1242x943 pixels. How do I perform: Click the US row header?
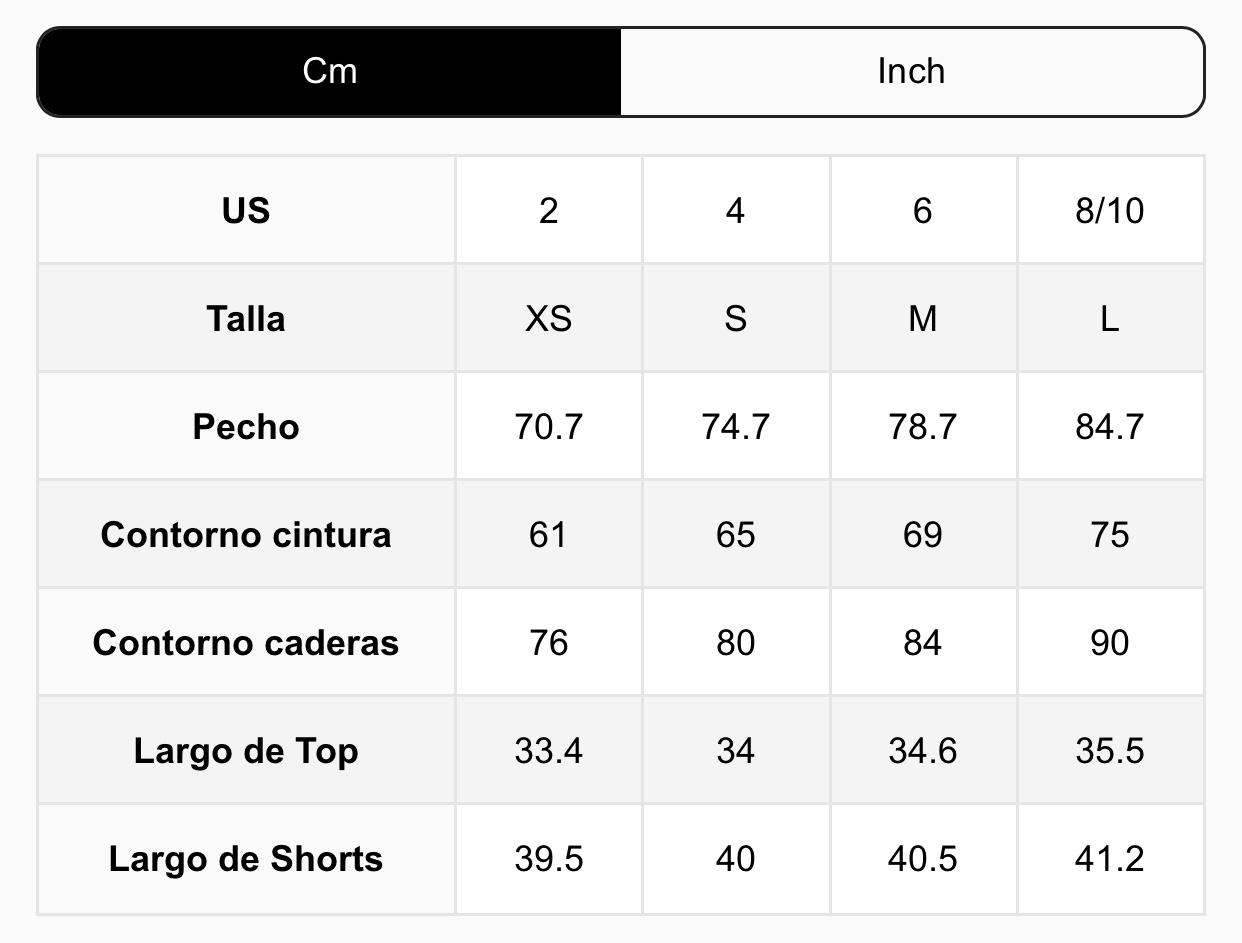coord(246,211)
